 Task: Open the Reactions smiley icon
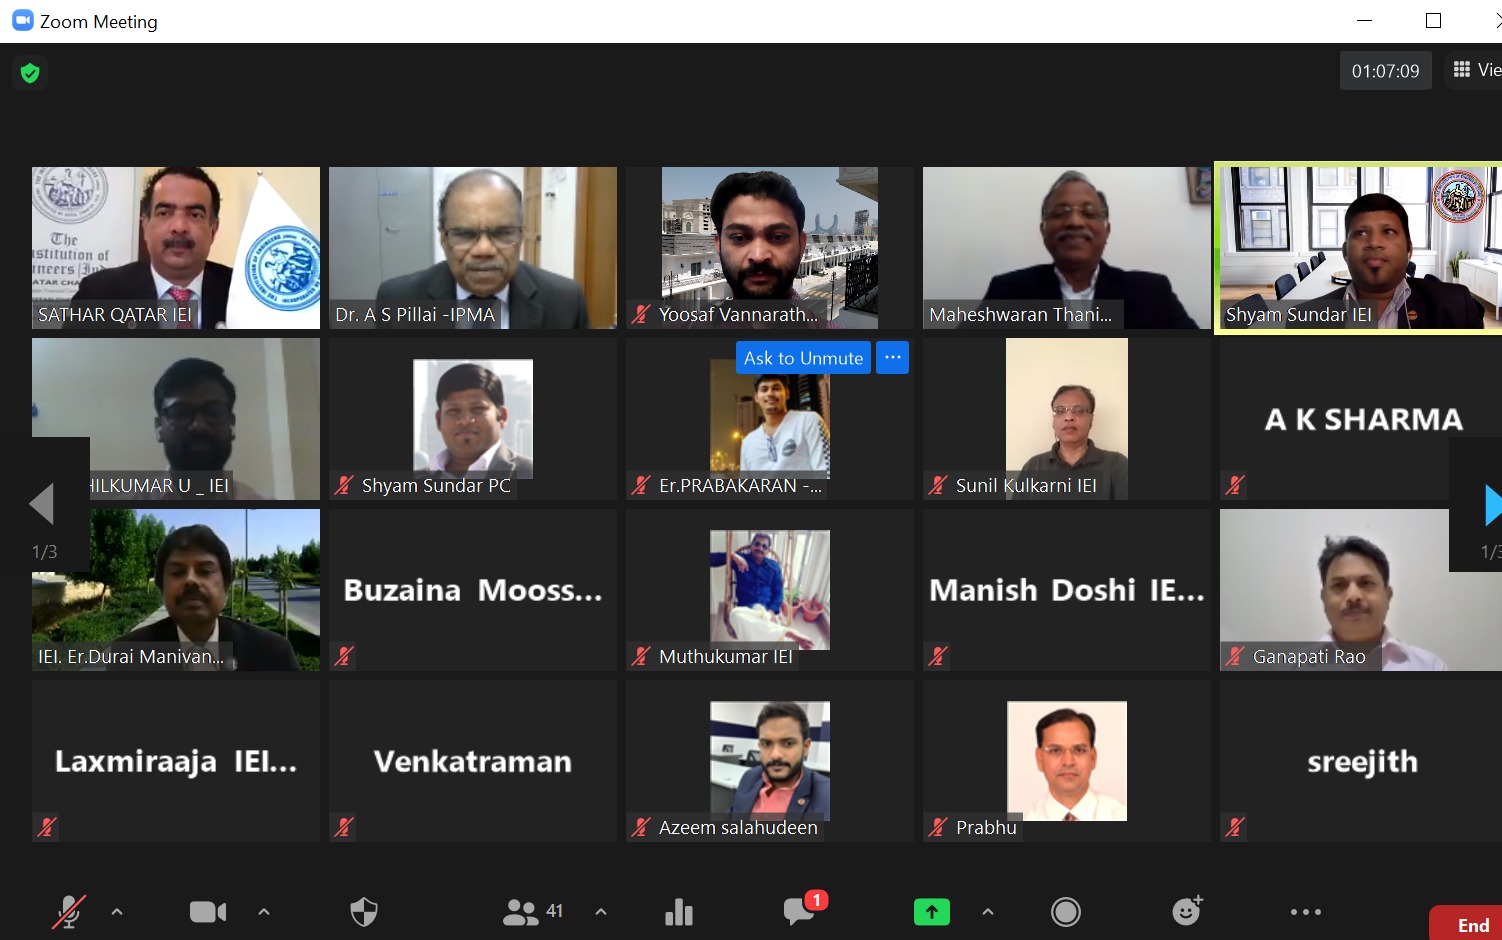pos(1187,910)
